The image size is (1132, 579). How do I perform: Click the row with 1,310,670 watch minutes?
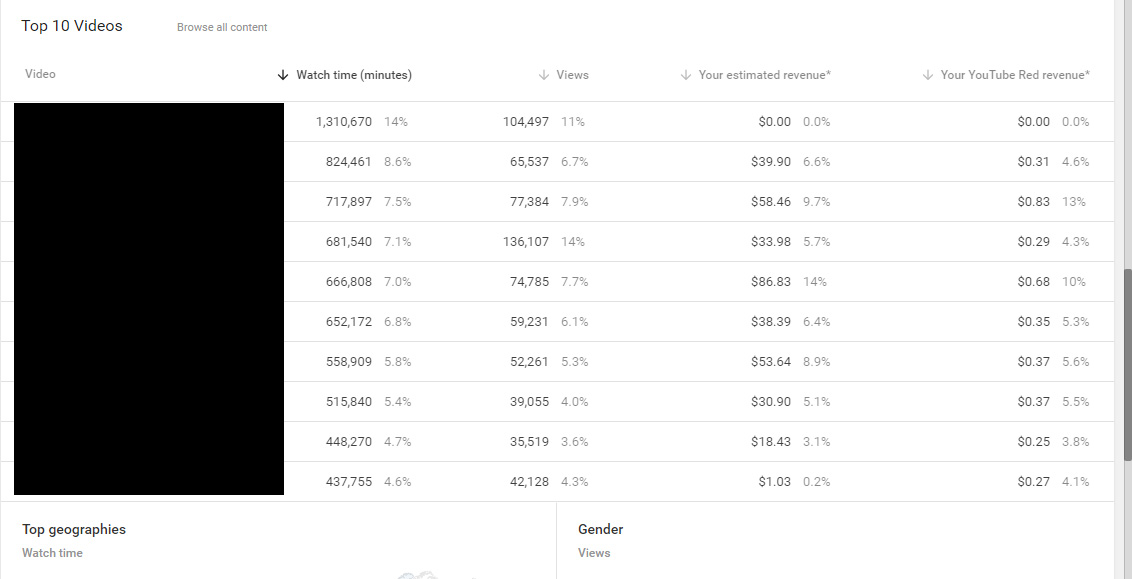tap(557, 122)
